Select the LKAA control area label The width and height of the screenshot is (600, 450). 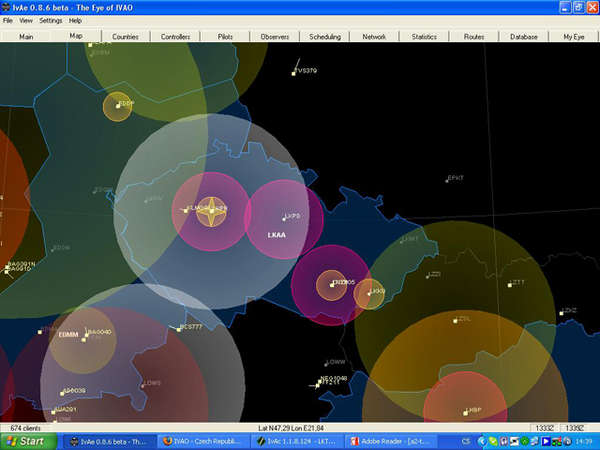click(x=276, y=235)
